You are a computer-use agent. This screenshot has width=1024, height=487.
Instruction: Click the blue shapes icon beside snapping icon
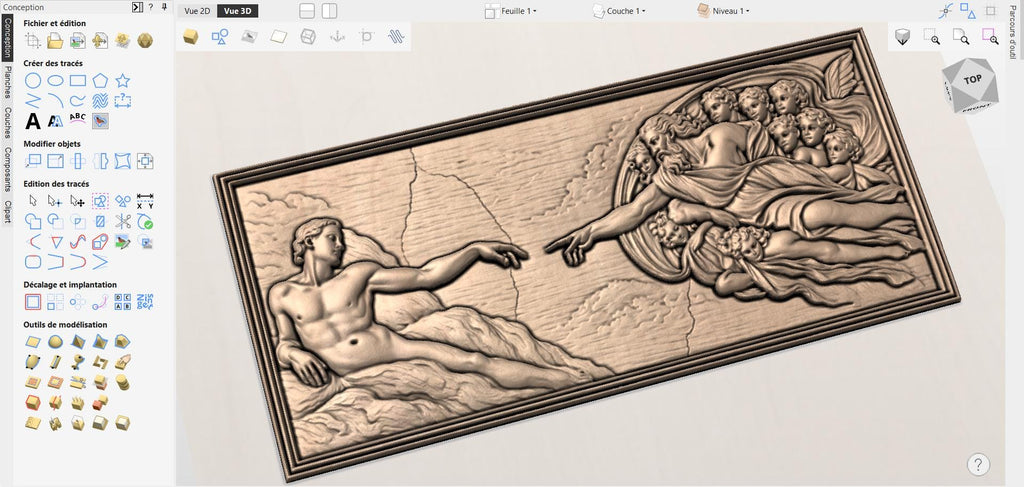968,11
